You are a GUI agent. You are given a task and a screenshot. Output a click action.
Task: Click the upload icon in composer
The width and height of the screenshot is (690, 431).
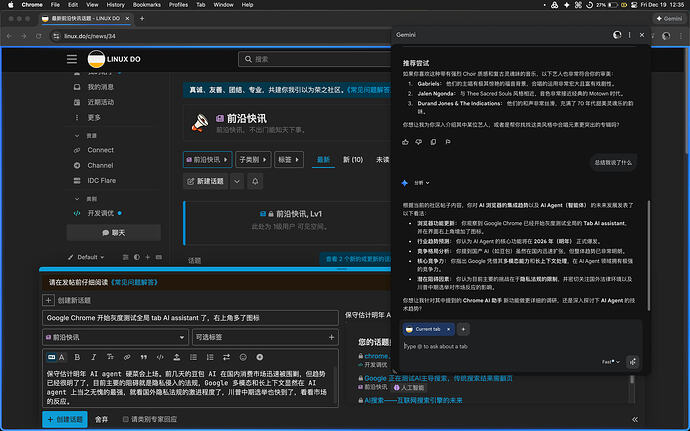click(x=176, y=357)
